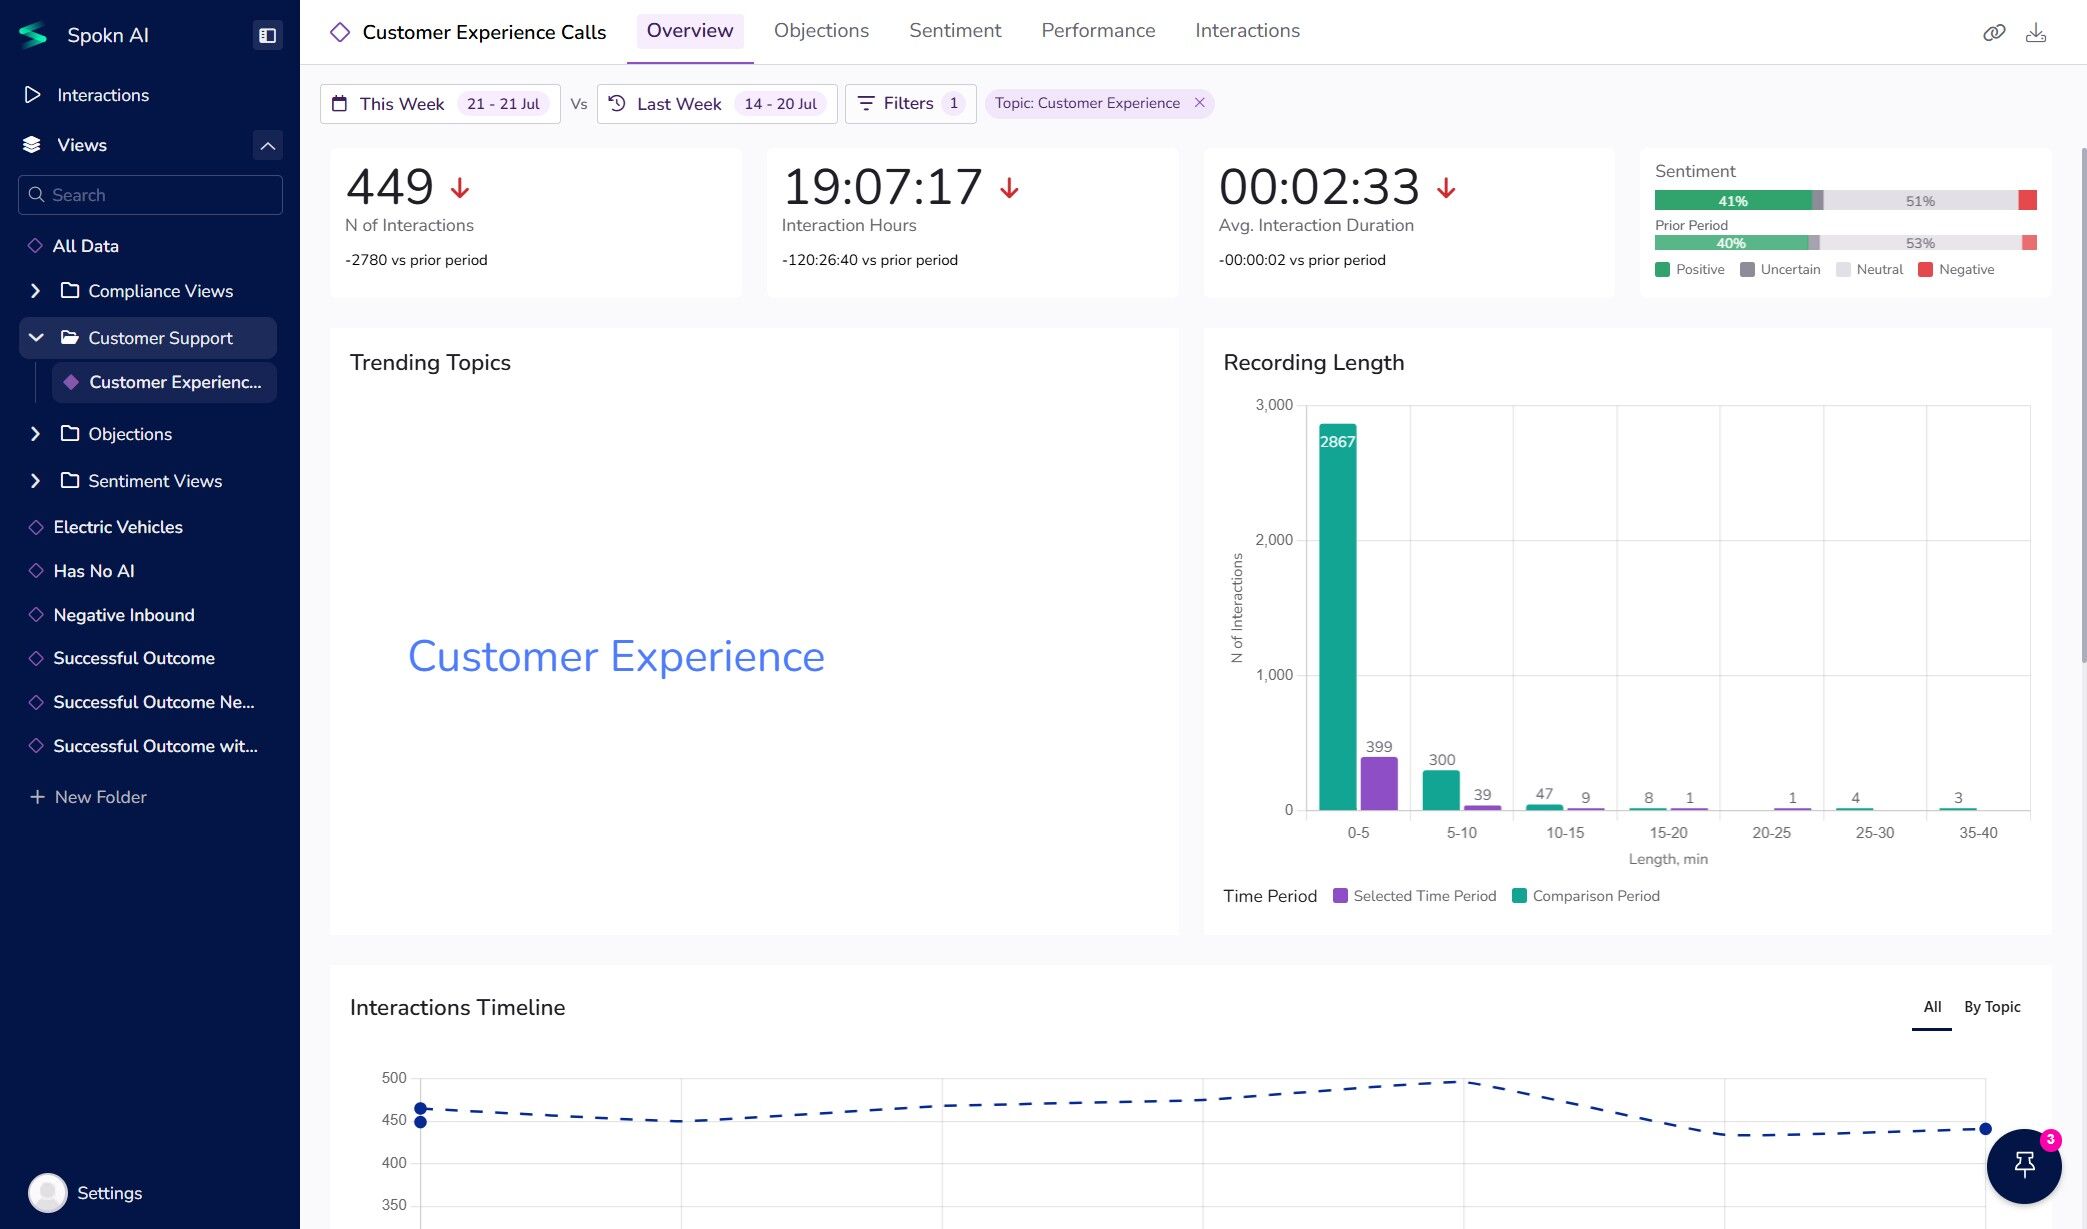This screenshot has height=1229, width=2087.
Task: Click the views Search field
Action: [x=150, y=195]
